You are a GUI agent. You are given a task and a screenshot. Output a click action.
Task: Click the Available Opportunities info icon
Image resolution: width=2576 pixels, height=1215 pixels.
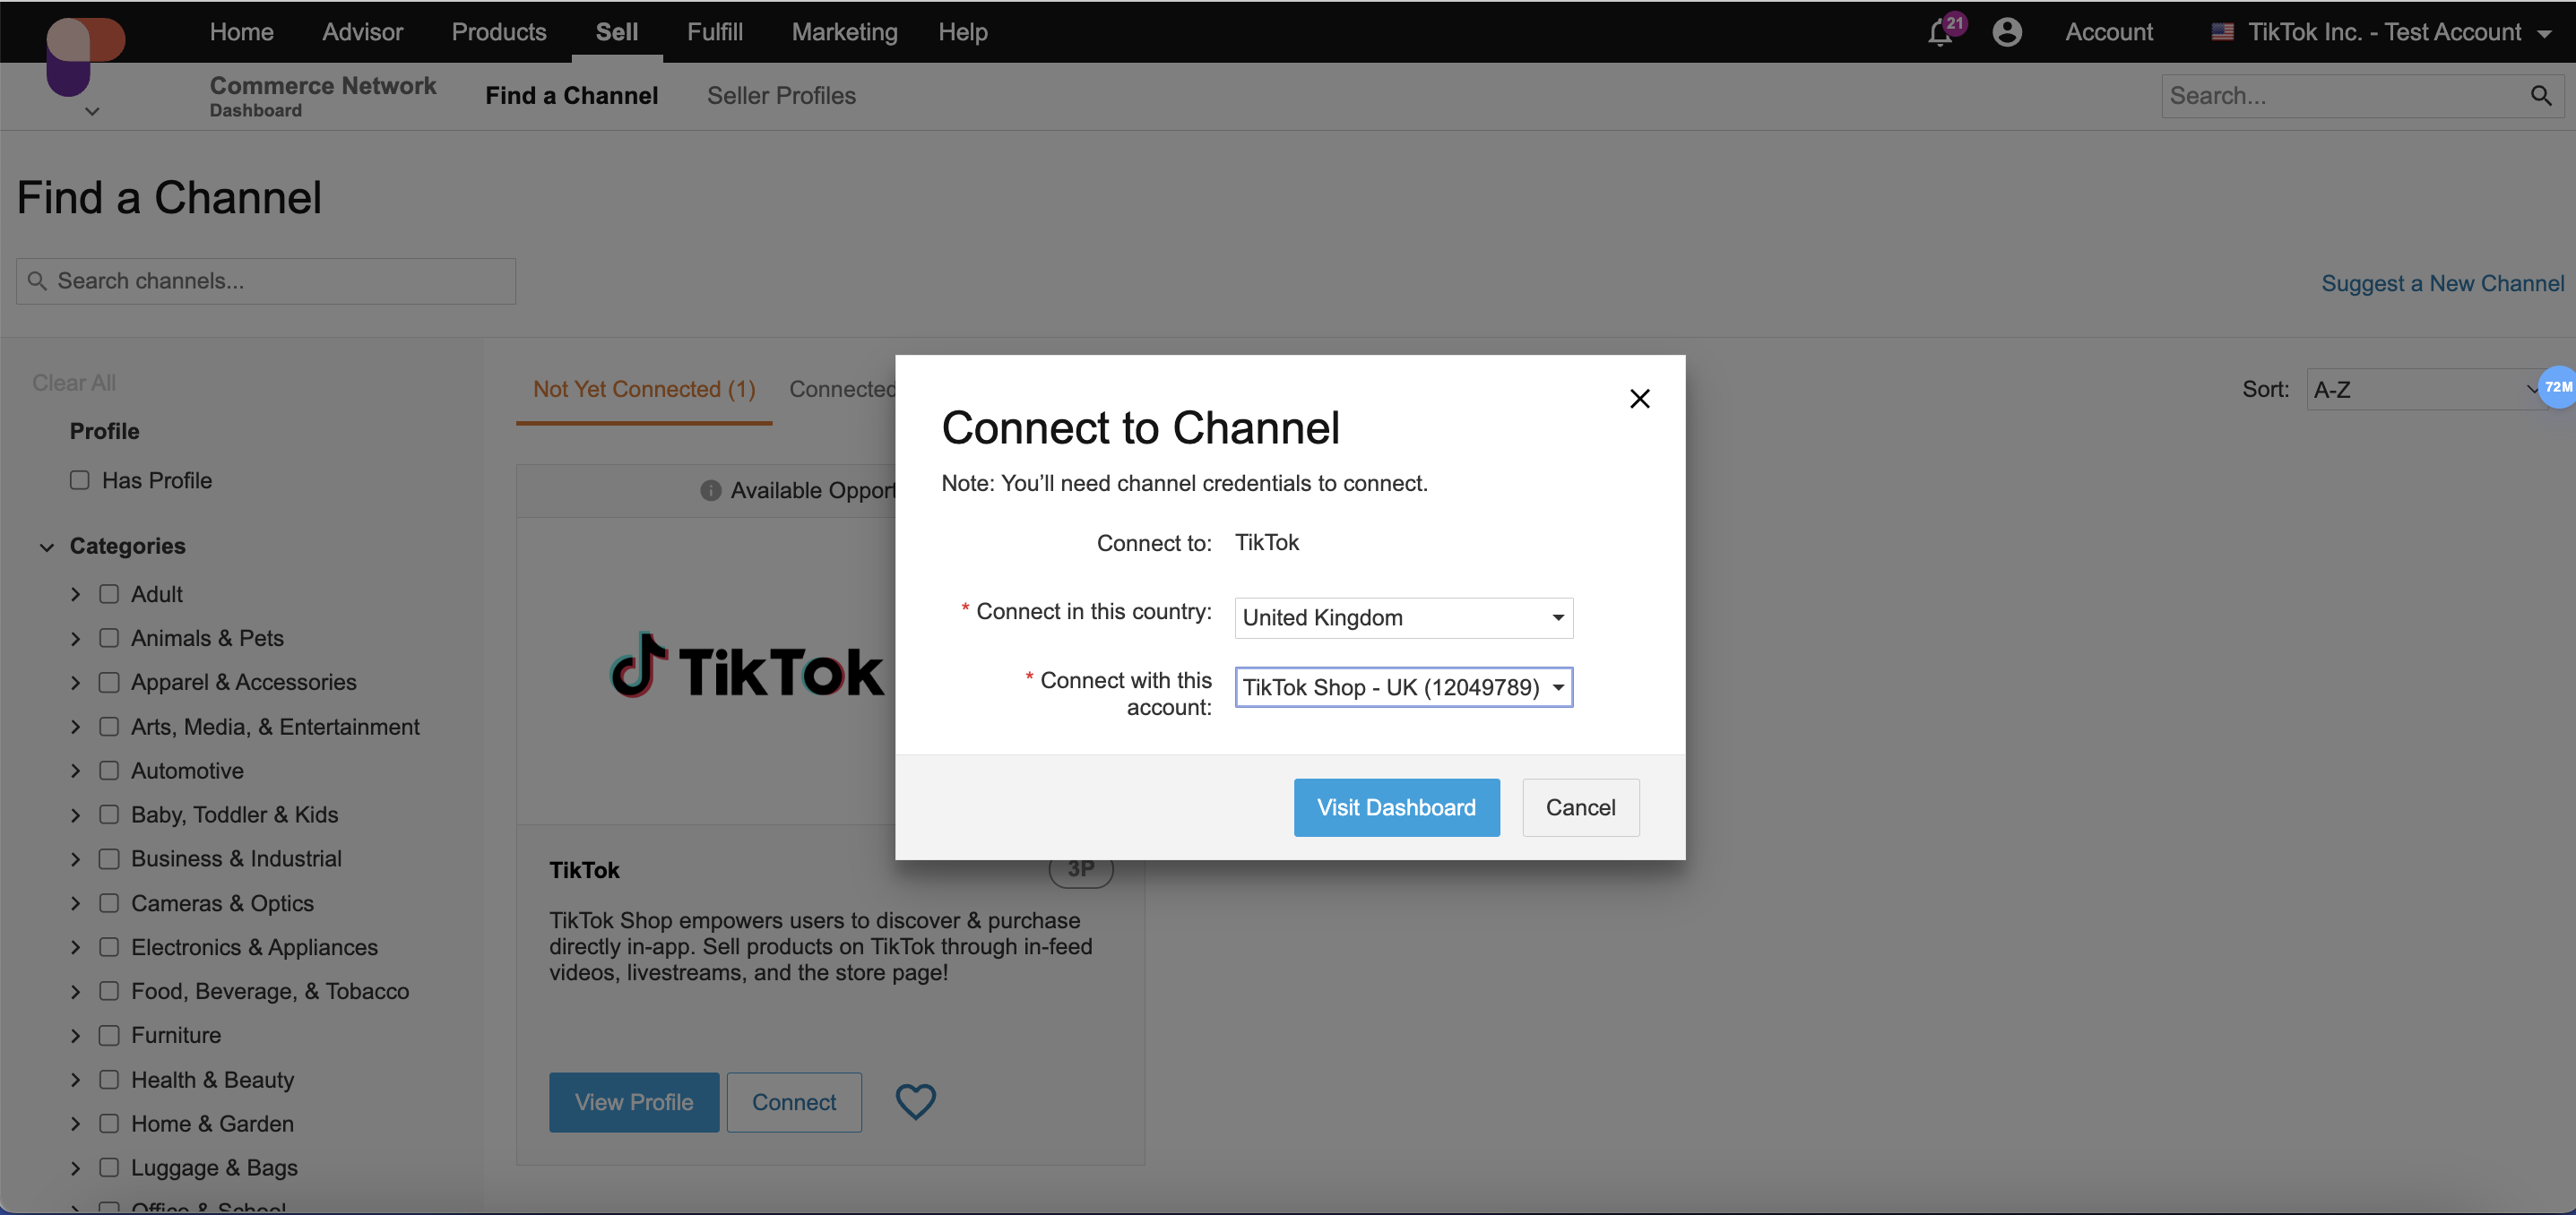coord(710,490)
